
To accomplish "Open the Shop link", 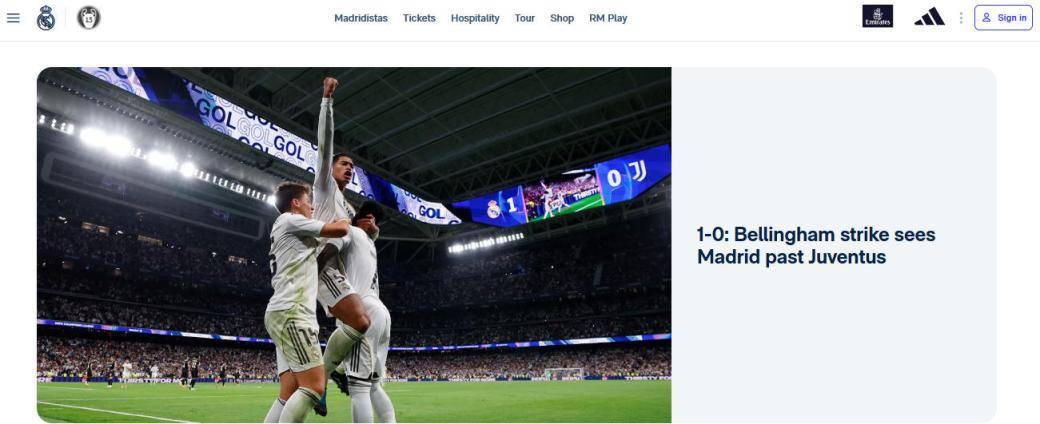I will pos(562,18).
